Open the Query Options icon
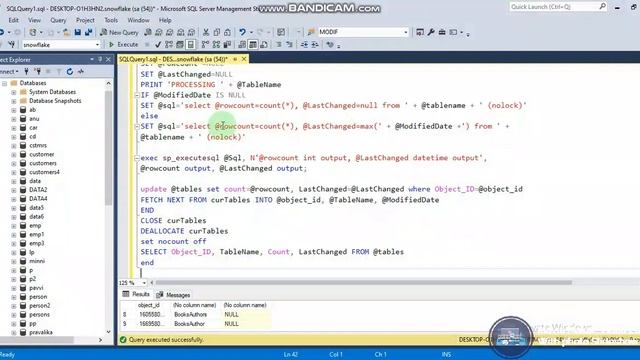This screenshot has height=360, width=640. click(x=180, y=44)
